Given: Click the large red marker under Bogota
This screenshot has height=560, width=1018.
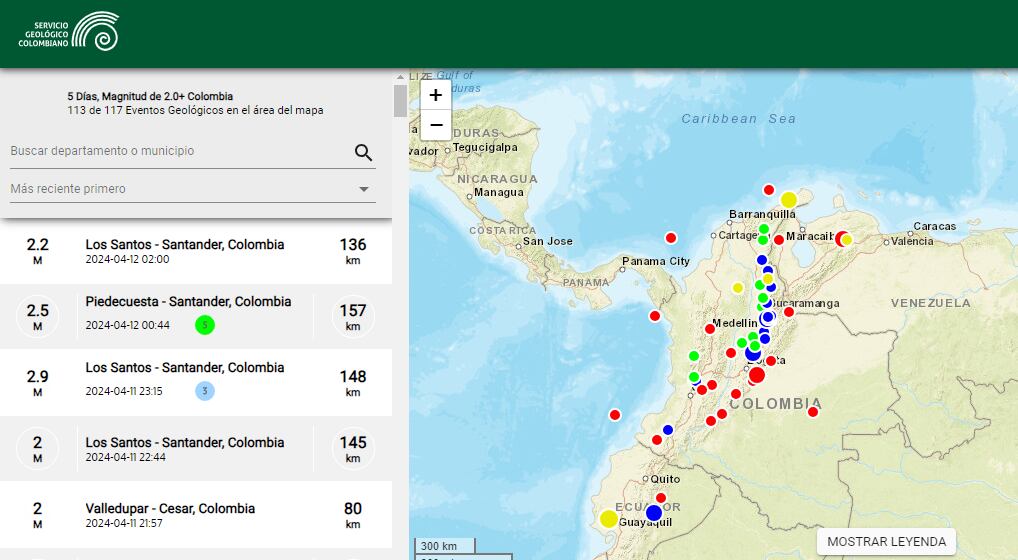Looking at the screenshot, I should coord(756,375).
